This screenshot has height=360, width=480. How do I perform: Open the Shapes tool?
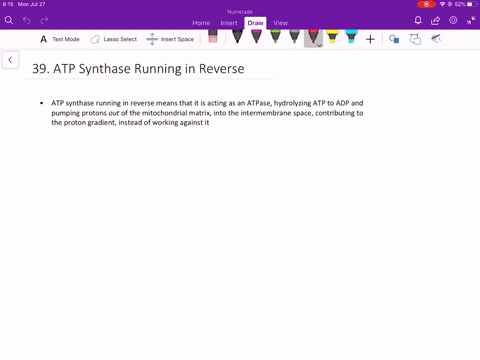click(x=394, y=39)
